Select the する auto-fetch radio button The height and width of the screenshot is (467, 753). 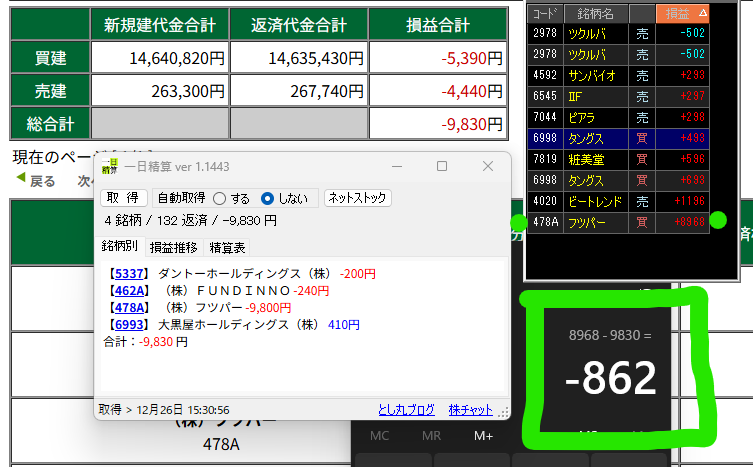click(x=219, y=198)
